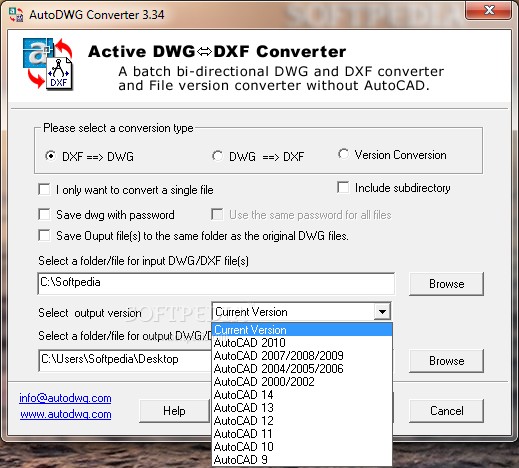Browse for the input folder

pos(446,284)
